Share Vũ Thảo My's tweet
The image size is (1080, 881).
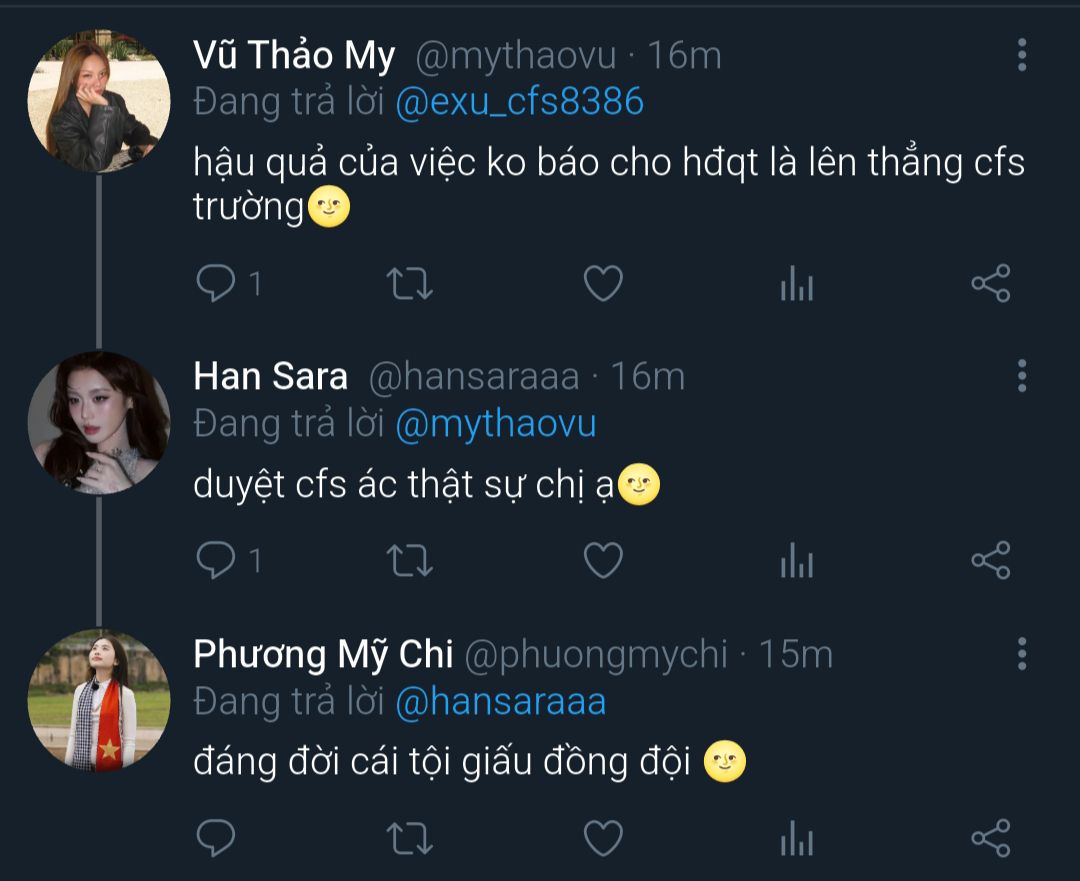pyautogui.click(x=991, y=284)
